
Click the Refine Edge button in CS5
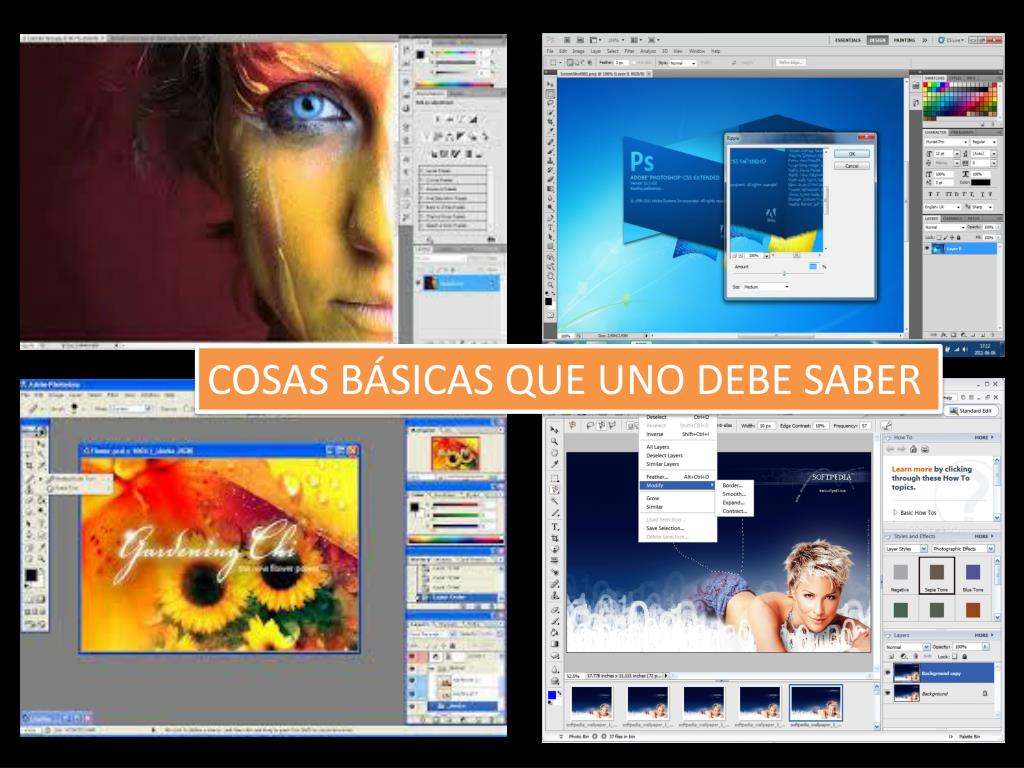[791, 63]
